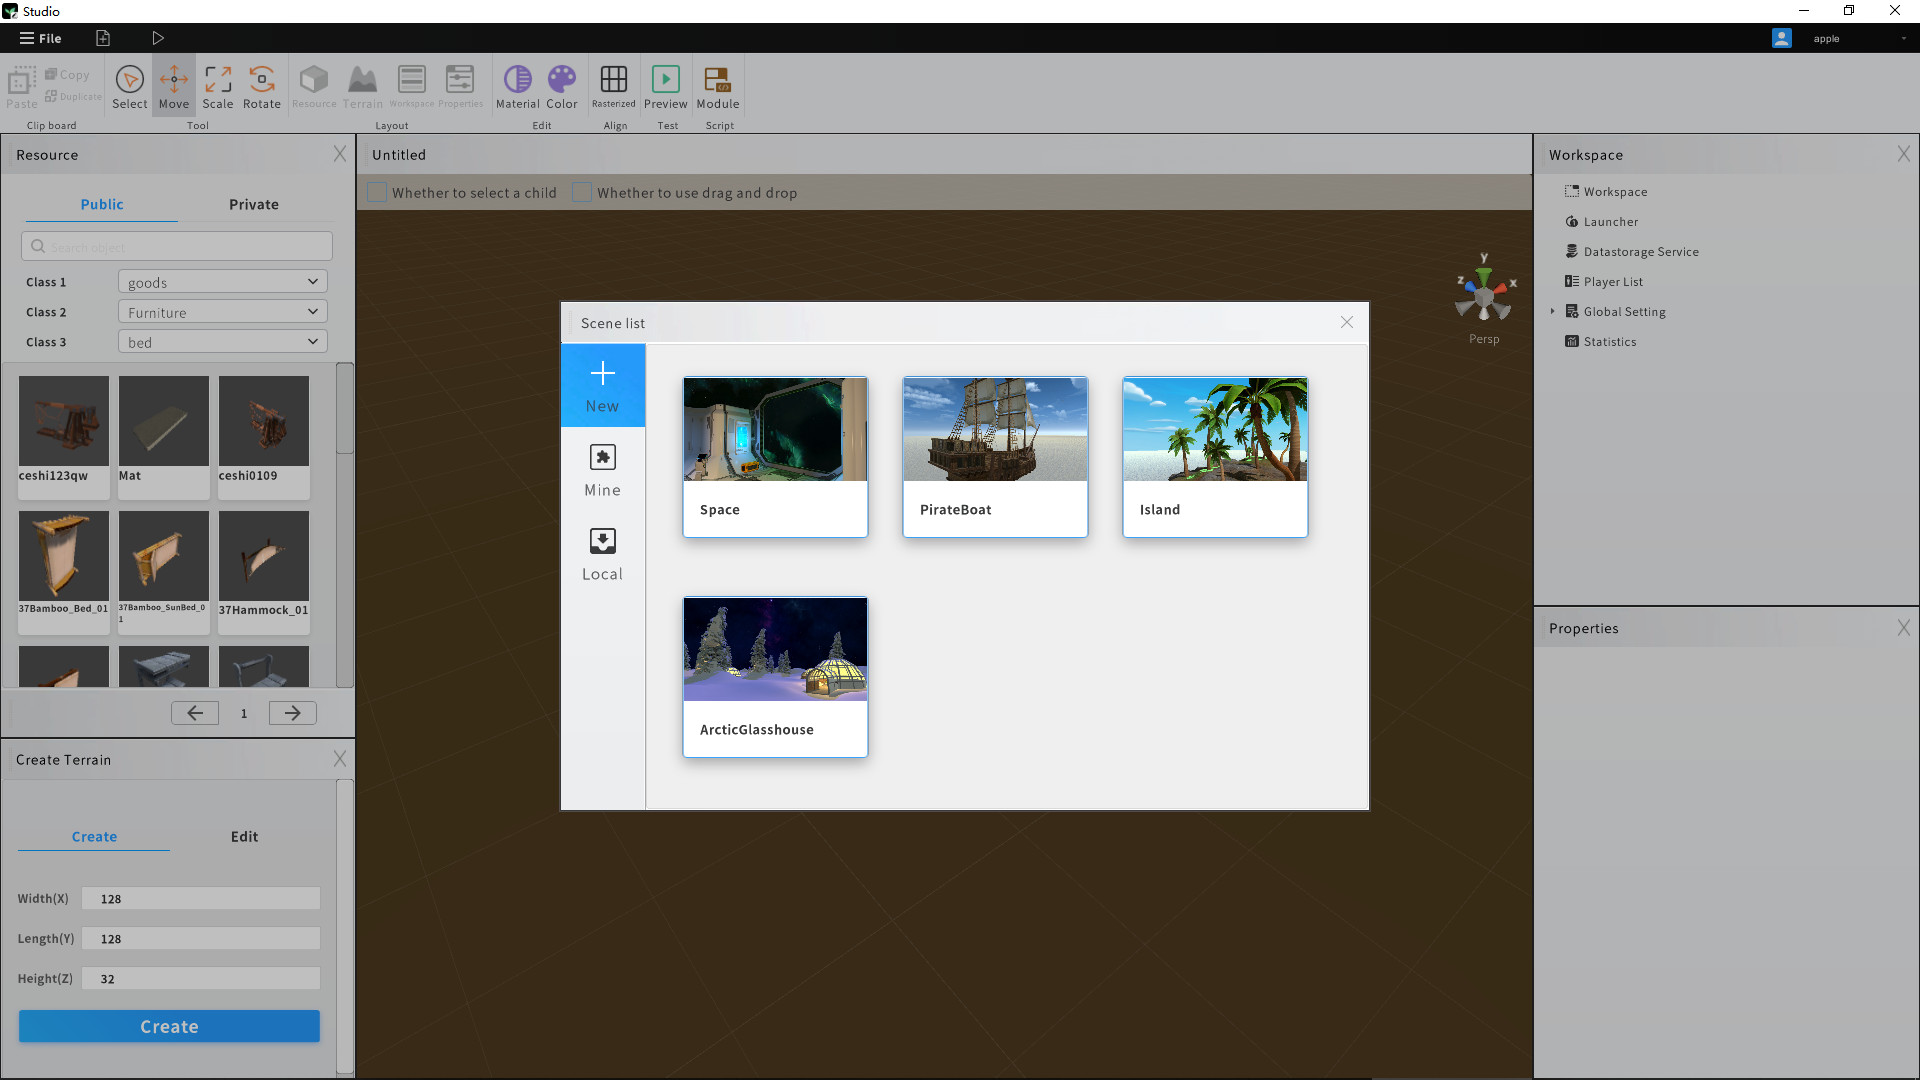Open the Material editor
Screen dimensions: 1920x1080
[x=517, y=86]
